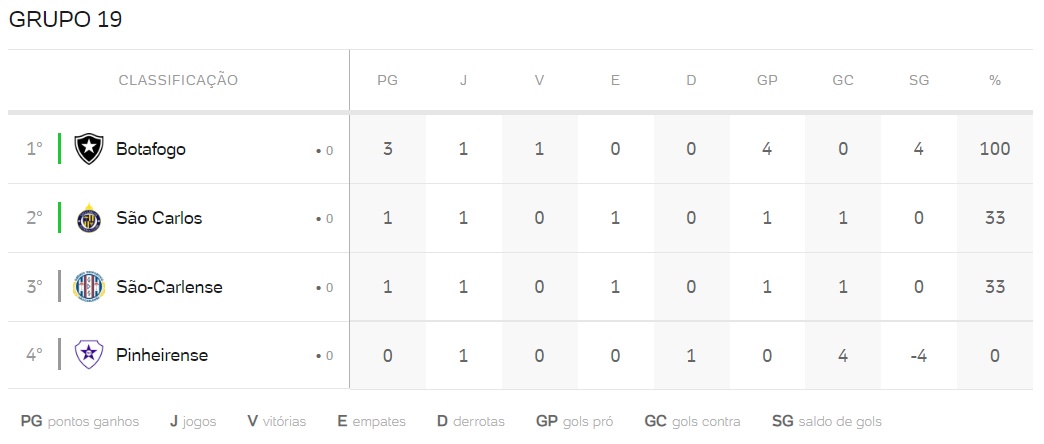
Task: Click Botafogo's 100 percent cell
Action: tap(995, 149)
